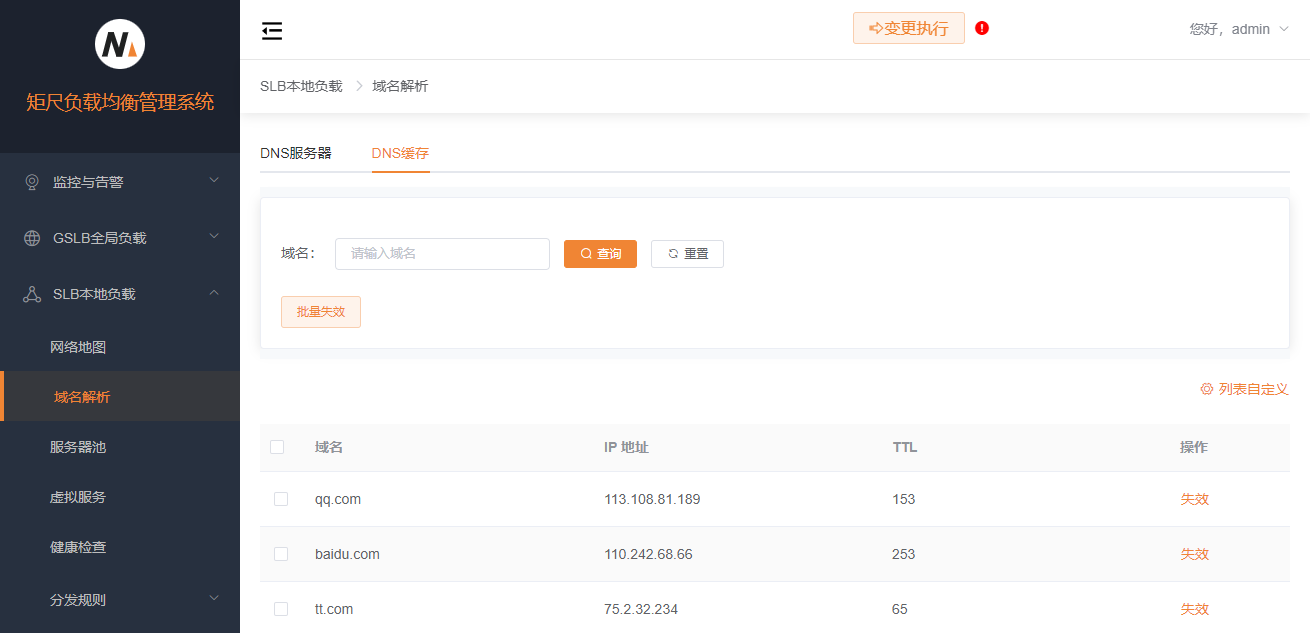The width and height of the screenshot is (1310, 633).
Task: Toggle the select-all checkbox in table header
Action: click(277, 447)
